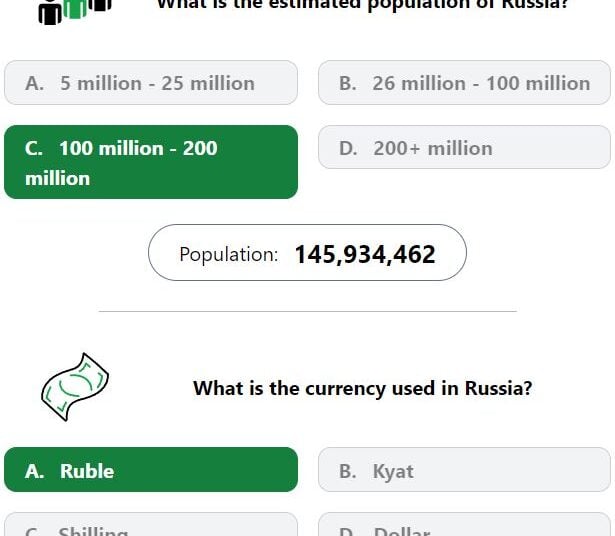Click the horizontal divider between questions
This screenshot has height=536, width=615.
tap(308, 311)
